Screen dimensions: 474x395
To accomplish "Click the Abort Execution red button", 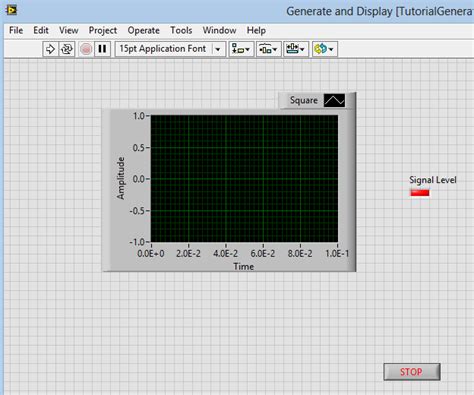I will [x=86, y=49].
